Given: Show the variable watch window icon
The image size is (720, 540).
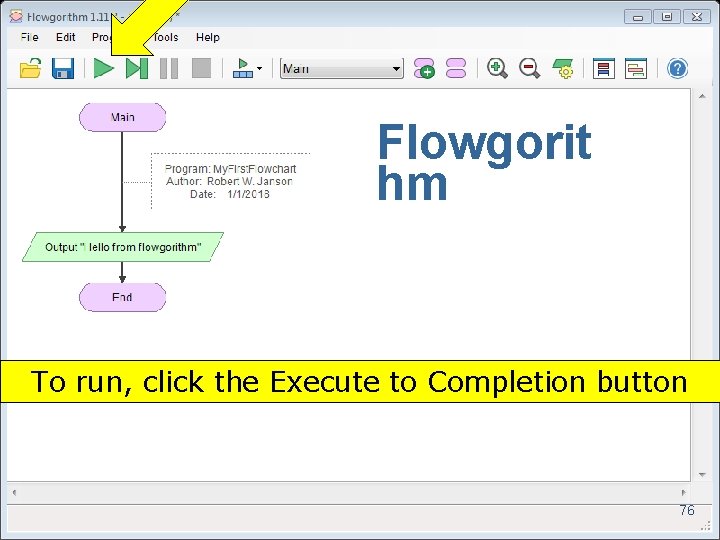Looking at the screenshot, I should (636, 69).
